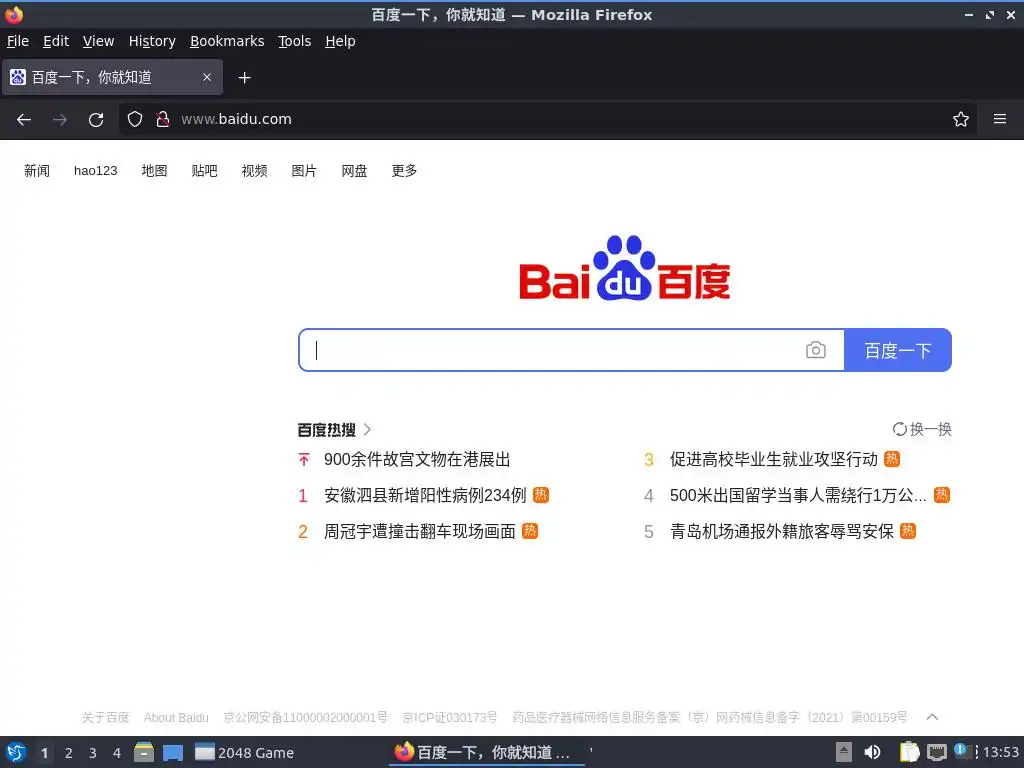Switch to workspace 2 in taskbar
Screen dimensions: 1024x768
coord(69,753)
